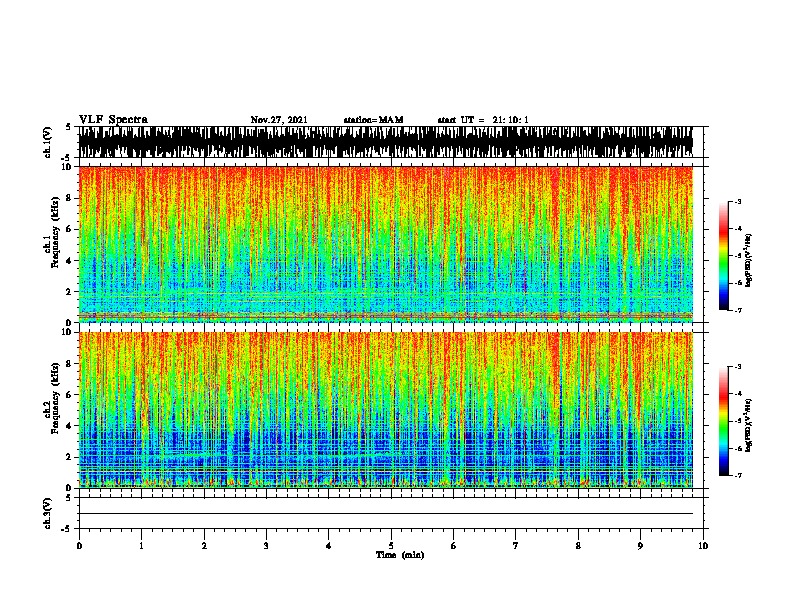Click the "Time (min)" axis label
792x612 pixels.
click(x=400, y=555)
